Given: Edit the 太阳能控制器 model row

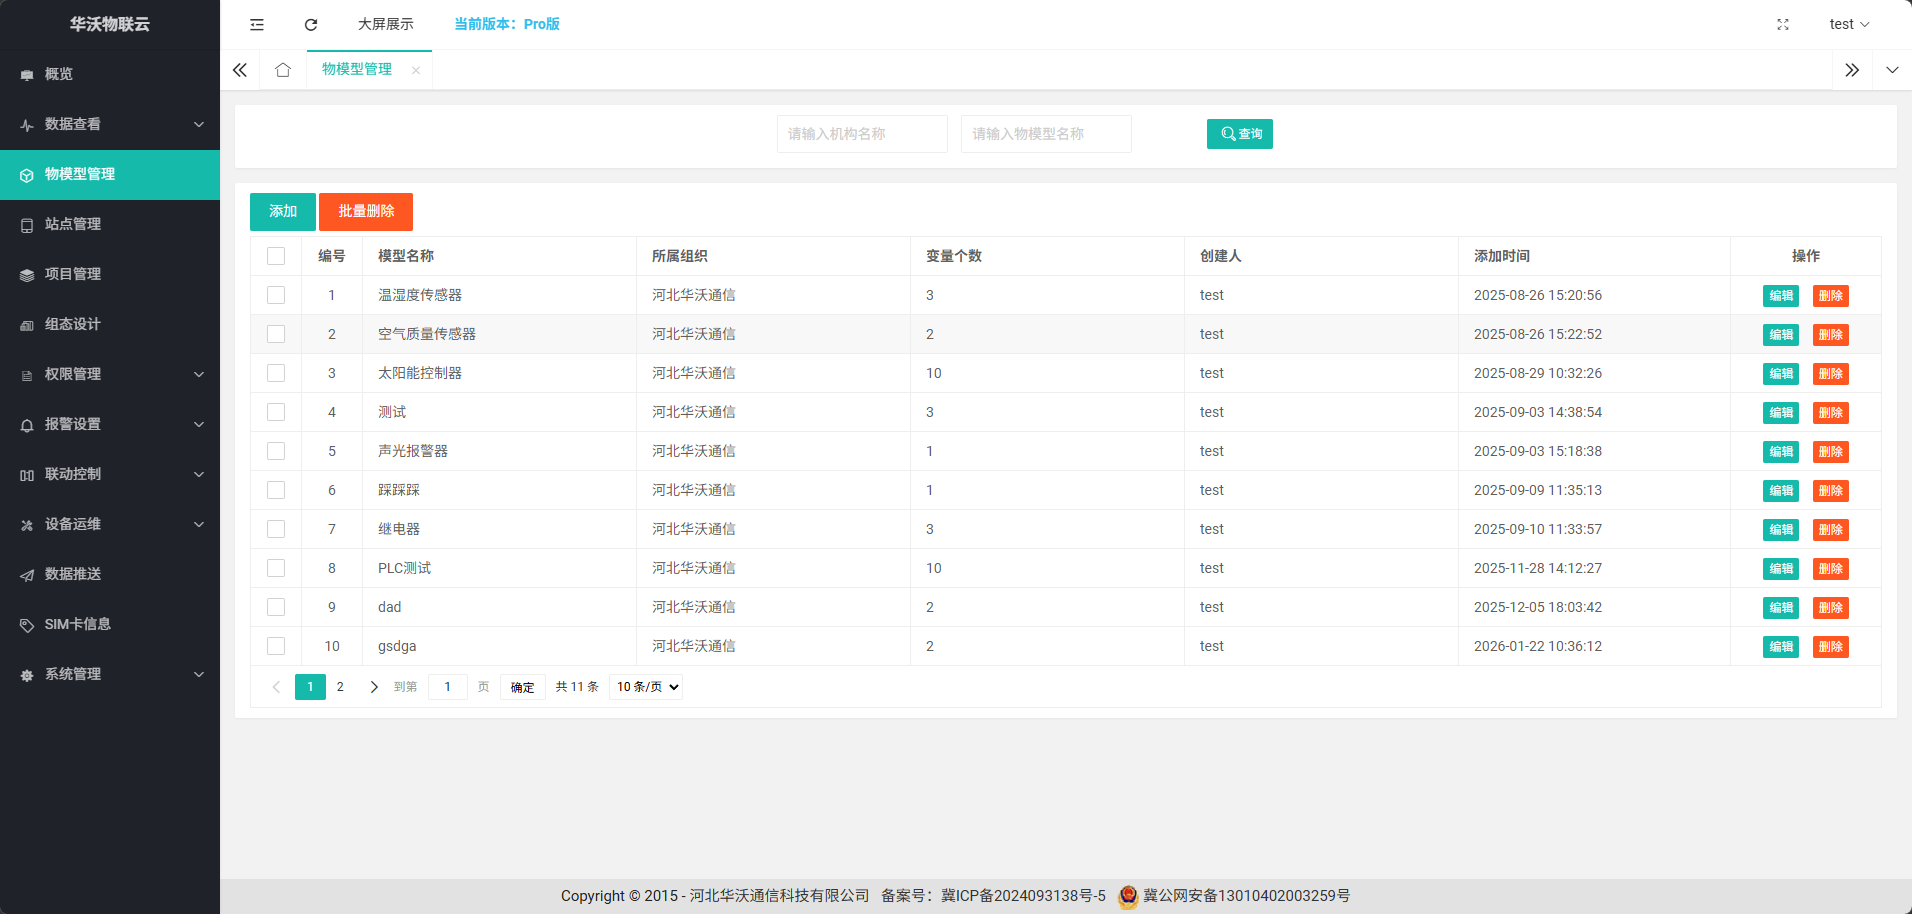Looking at the screenshot, I should click(x=1780, y=374).
